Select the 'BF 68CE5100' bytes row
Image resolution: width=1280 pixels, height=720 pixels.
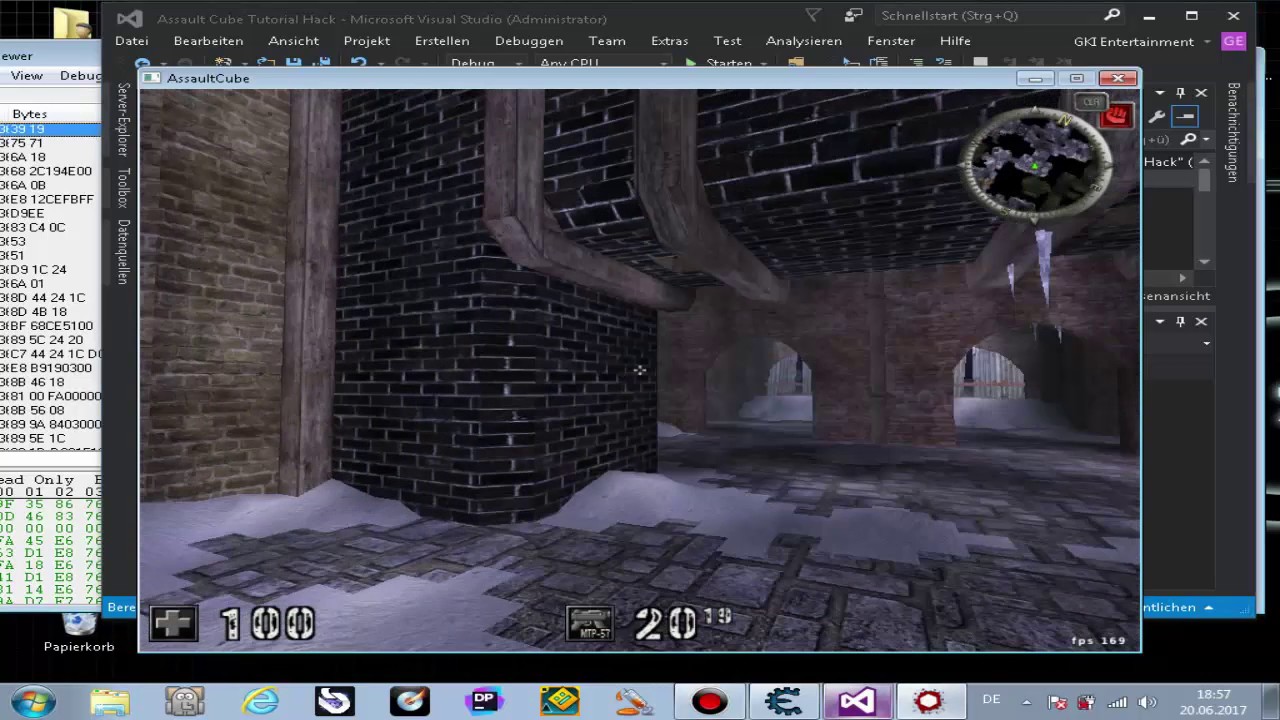click(50, 326)
